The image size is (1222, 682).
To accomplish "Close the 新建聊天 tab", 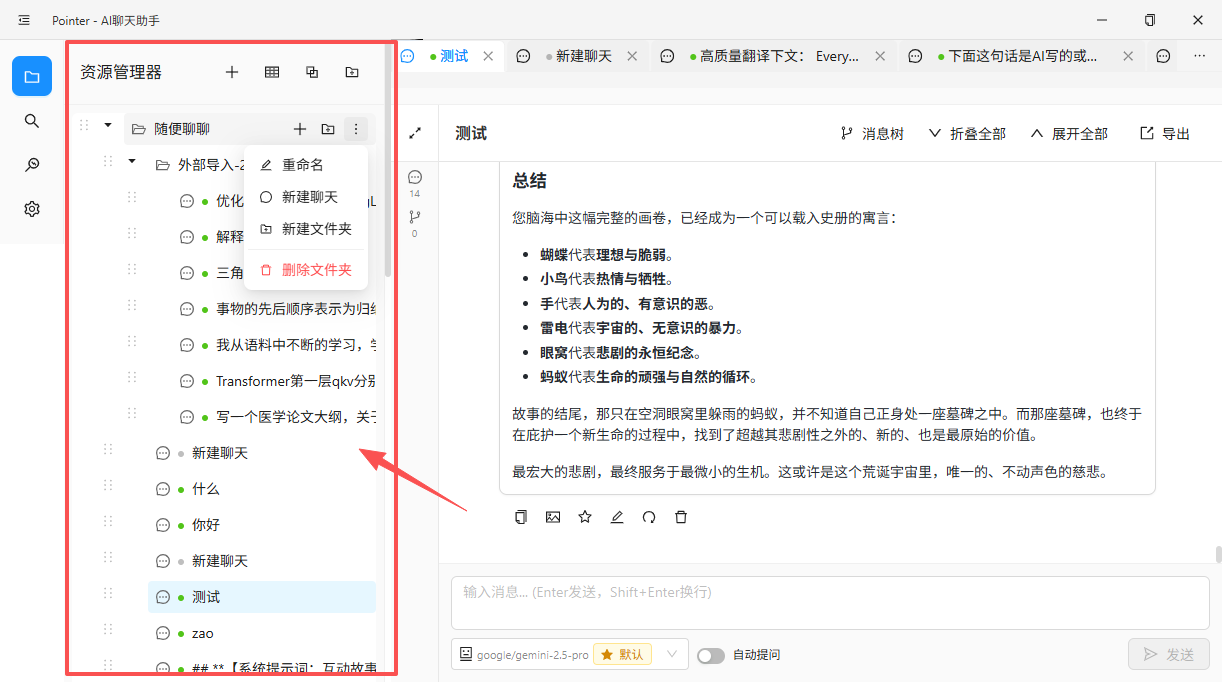I will pyautogui.click(x=632, y=56).
